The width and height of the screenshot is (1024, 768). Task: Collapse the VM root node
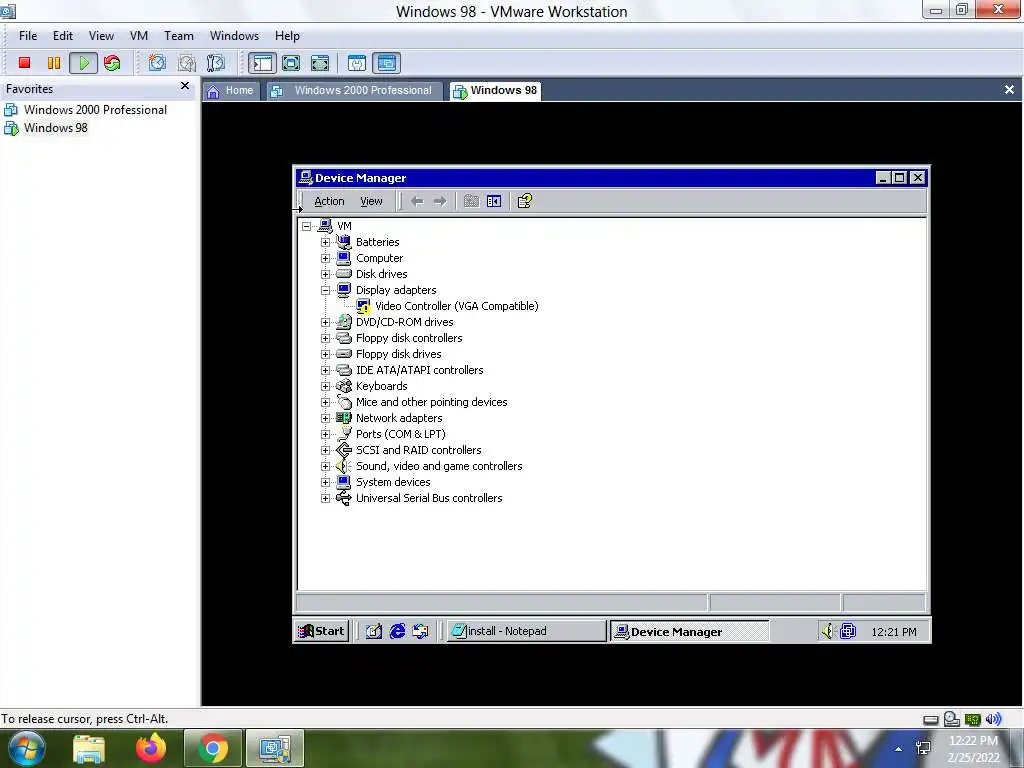306,226
